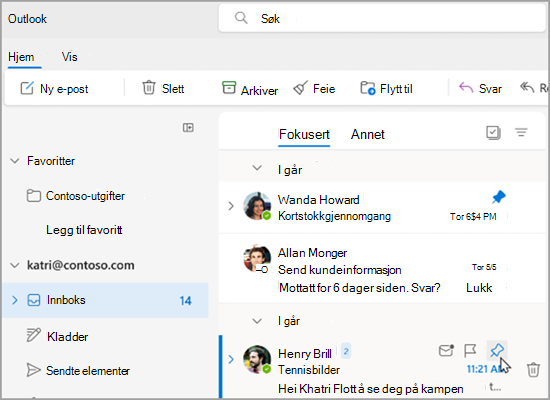
Task: Click Slett label in the toolbar
Action: tap(173, 89)
